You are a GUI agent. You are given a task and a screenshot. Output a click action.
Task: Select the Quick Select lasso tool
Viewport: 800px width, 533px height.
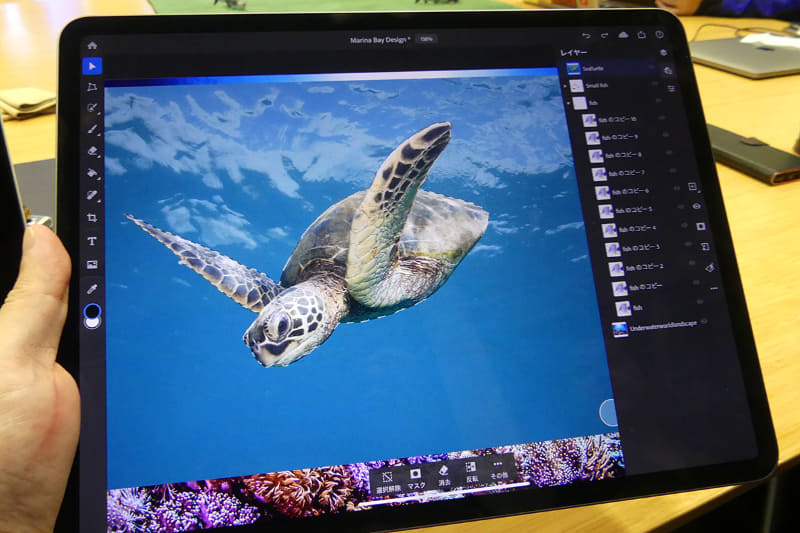click(x=92, y=108)
